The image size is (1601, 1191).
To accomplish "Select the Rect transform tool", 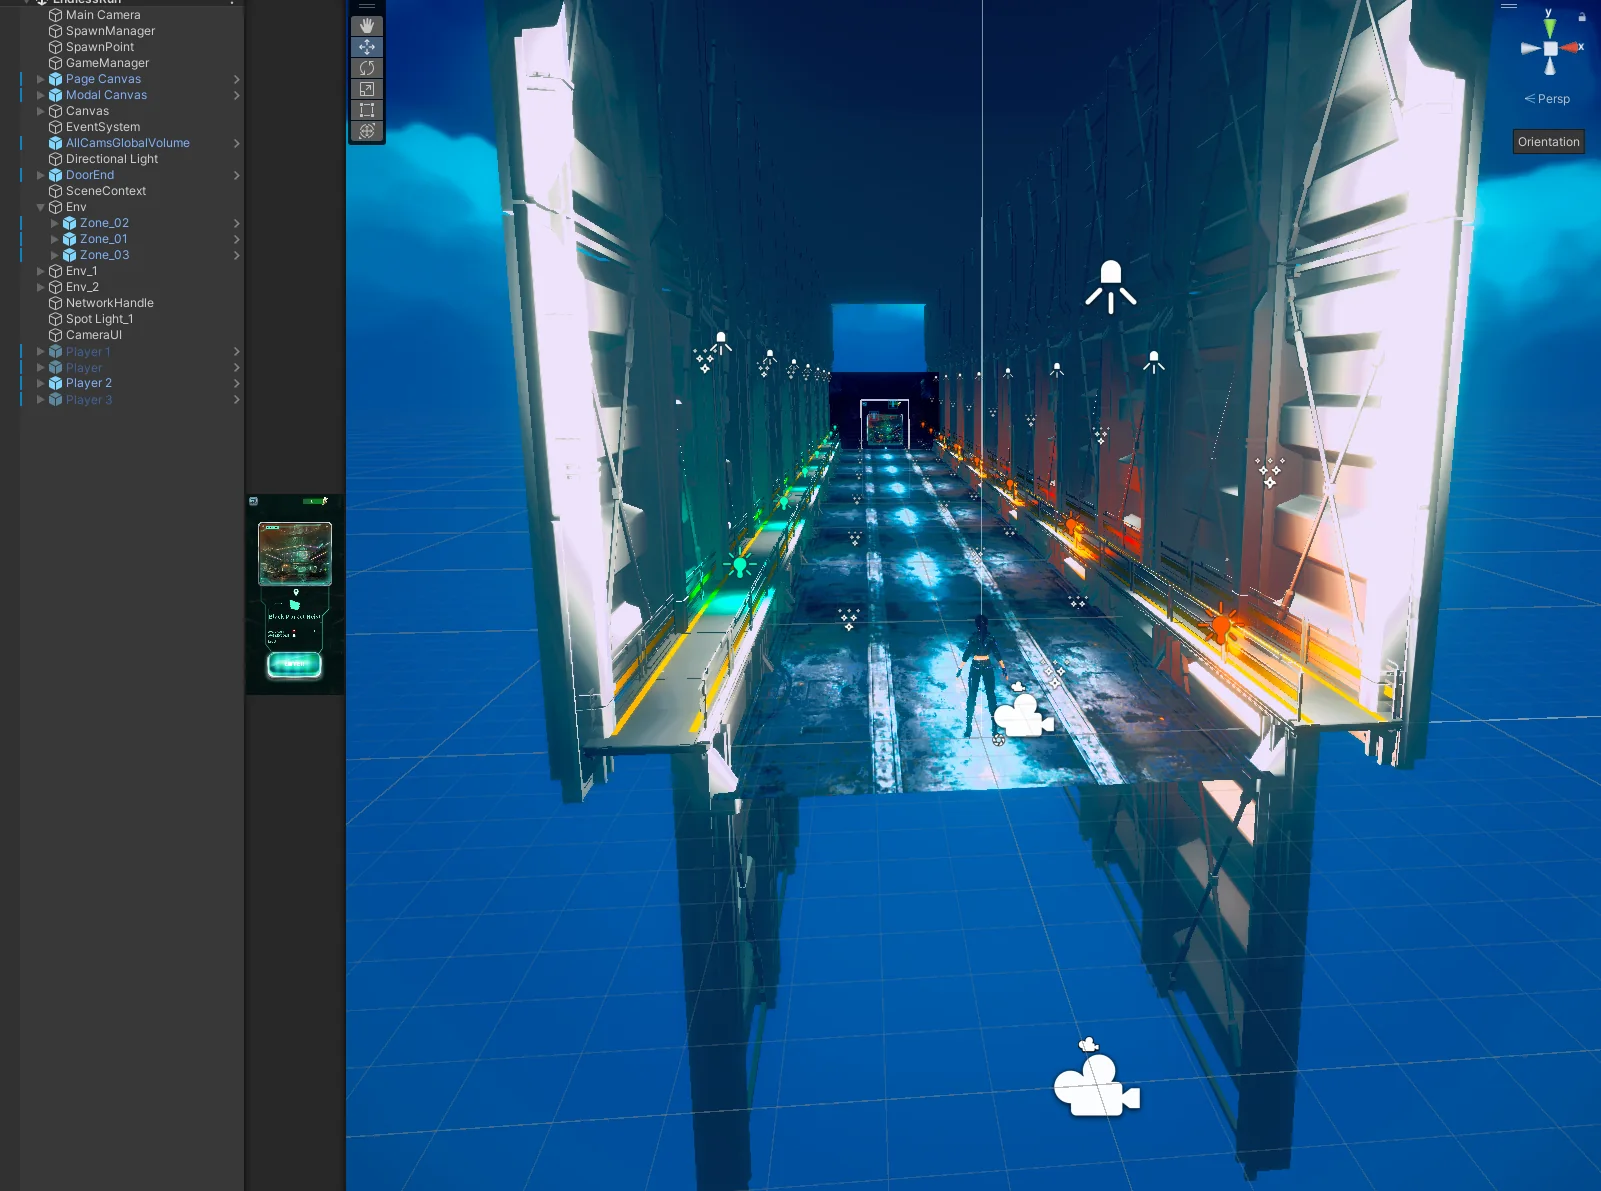I will coord(367,110).
